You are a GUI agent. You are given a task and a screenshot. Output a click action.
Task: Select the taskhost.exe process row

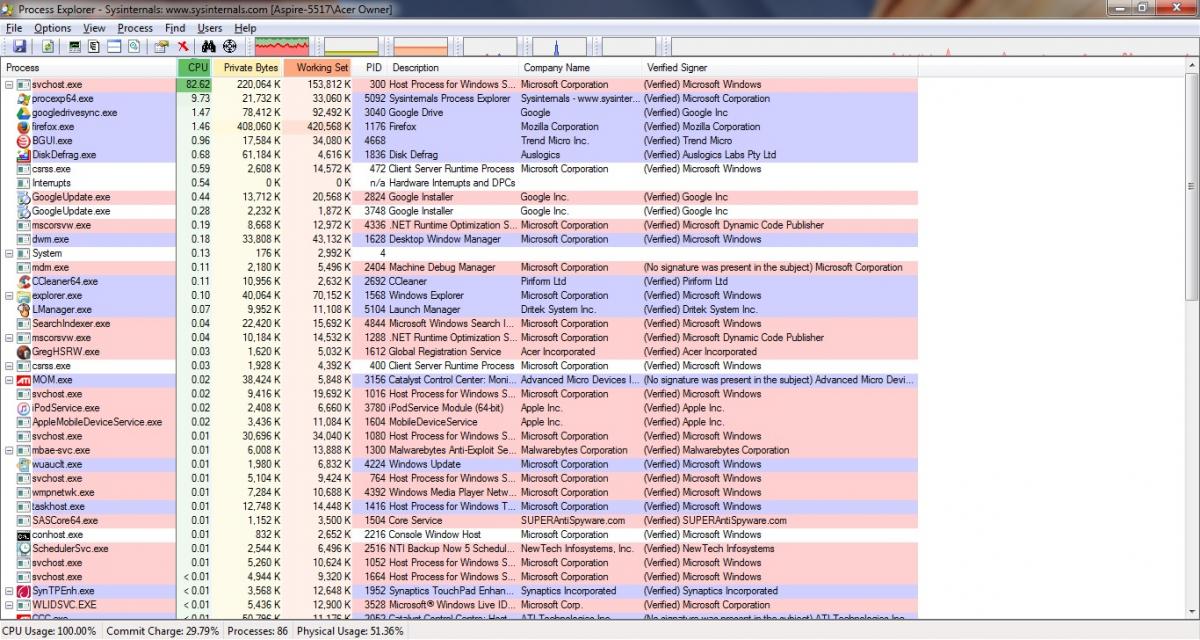[x=460, y=507]
